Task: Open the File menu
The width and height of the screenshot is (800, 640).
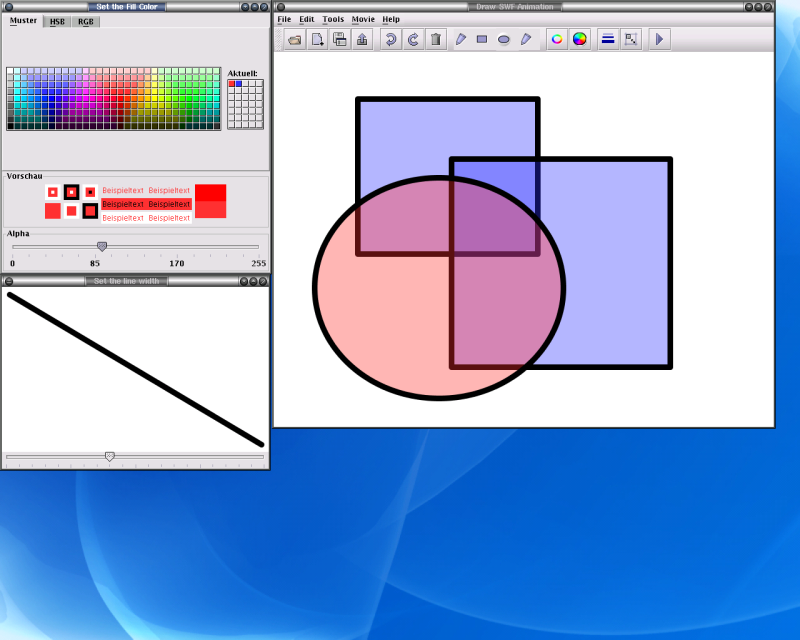Action: (x=284, y=19)
